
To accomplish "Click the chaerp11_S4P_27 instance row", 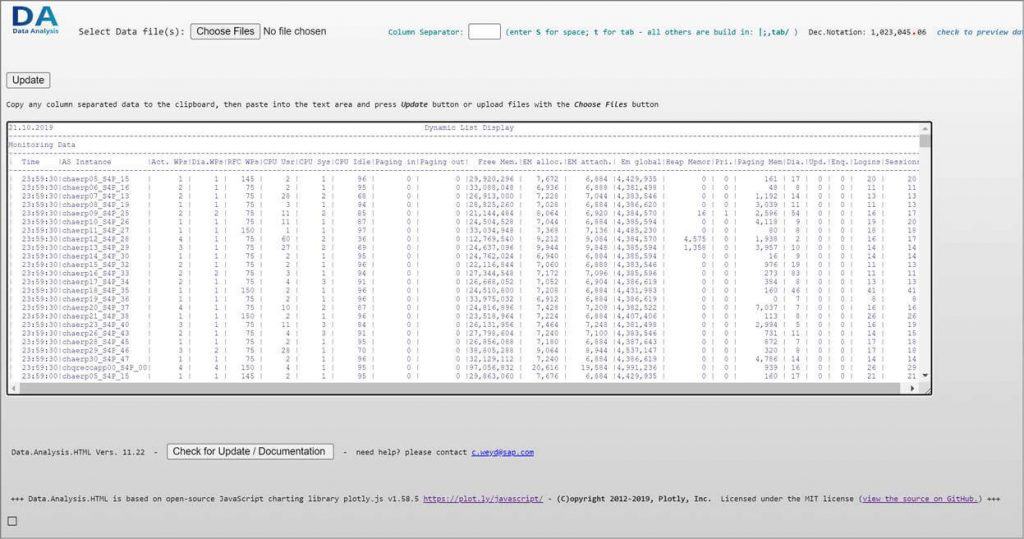I will (x=463, y=231).
